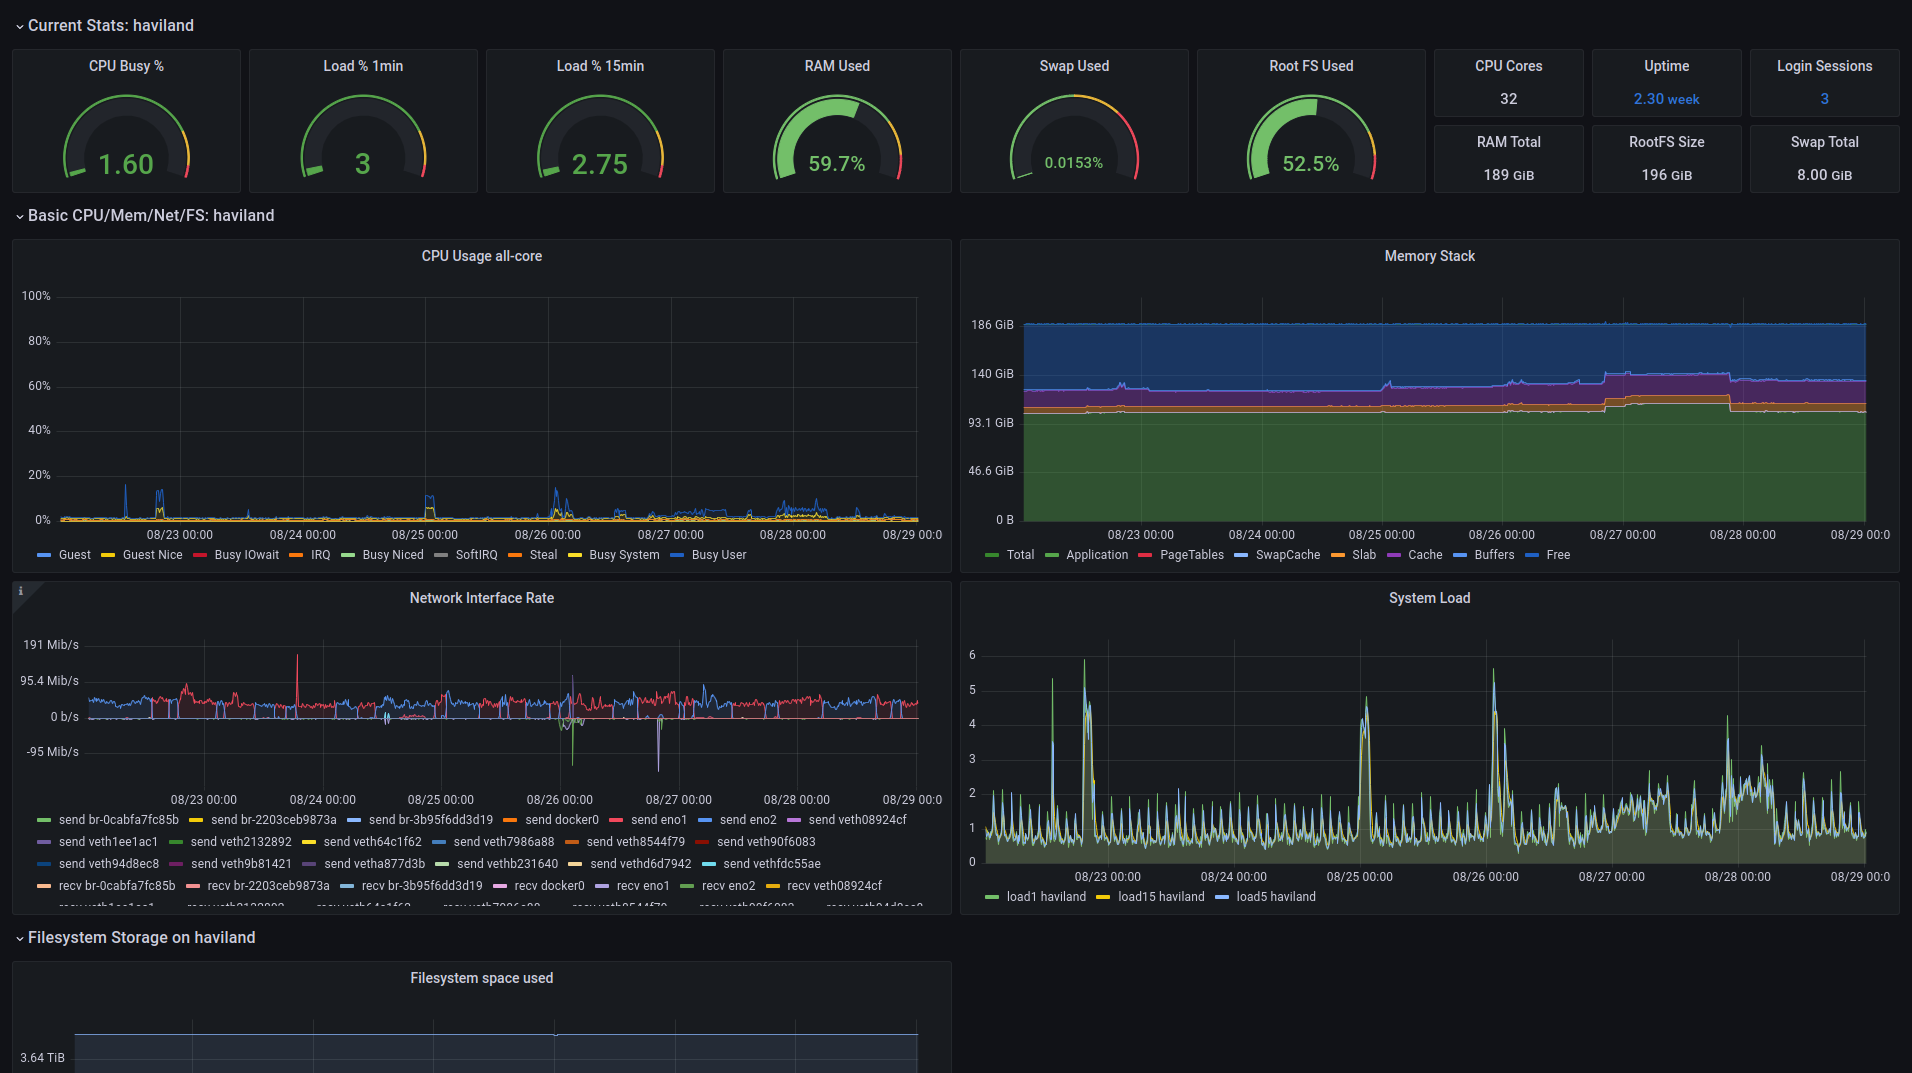Image resolution: width=1912 pixels, height=1073 pixels.
Task: Toggle the Busy System series in CPU legend
Action: tap(624, 555)
